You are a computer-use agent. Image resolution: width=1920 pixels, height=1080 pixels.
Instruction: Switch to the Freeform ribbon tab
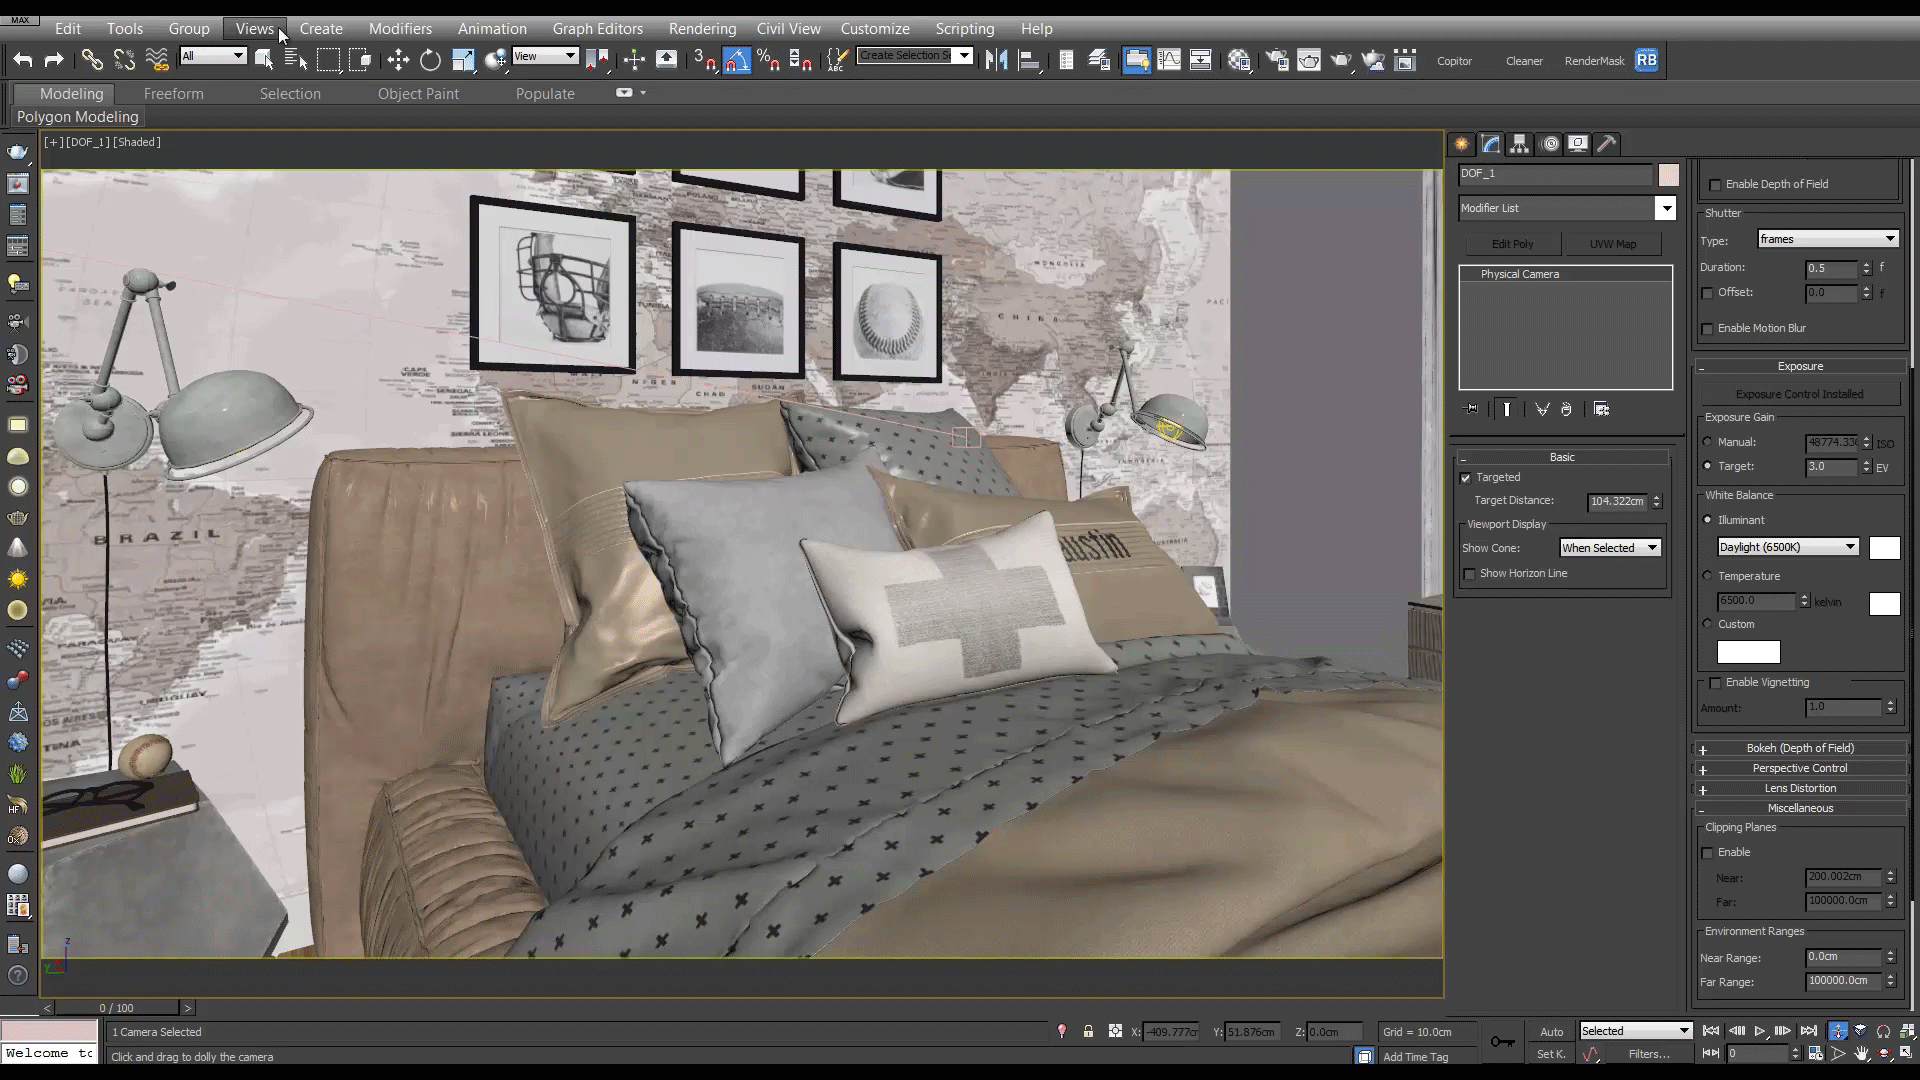(173, 94)
